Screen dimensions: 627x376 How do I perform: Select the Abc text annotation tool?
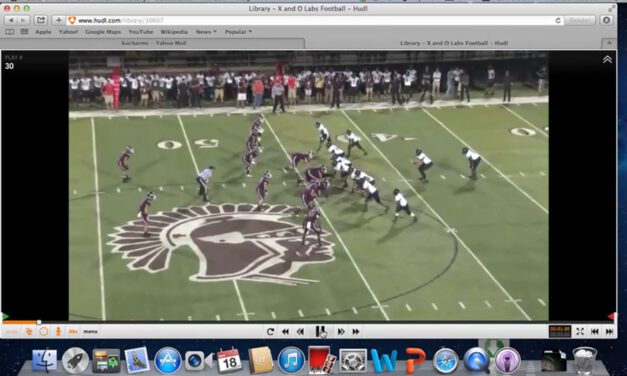point(73,332)
